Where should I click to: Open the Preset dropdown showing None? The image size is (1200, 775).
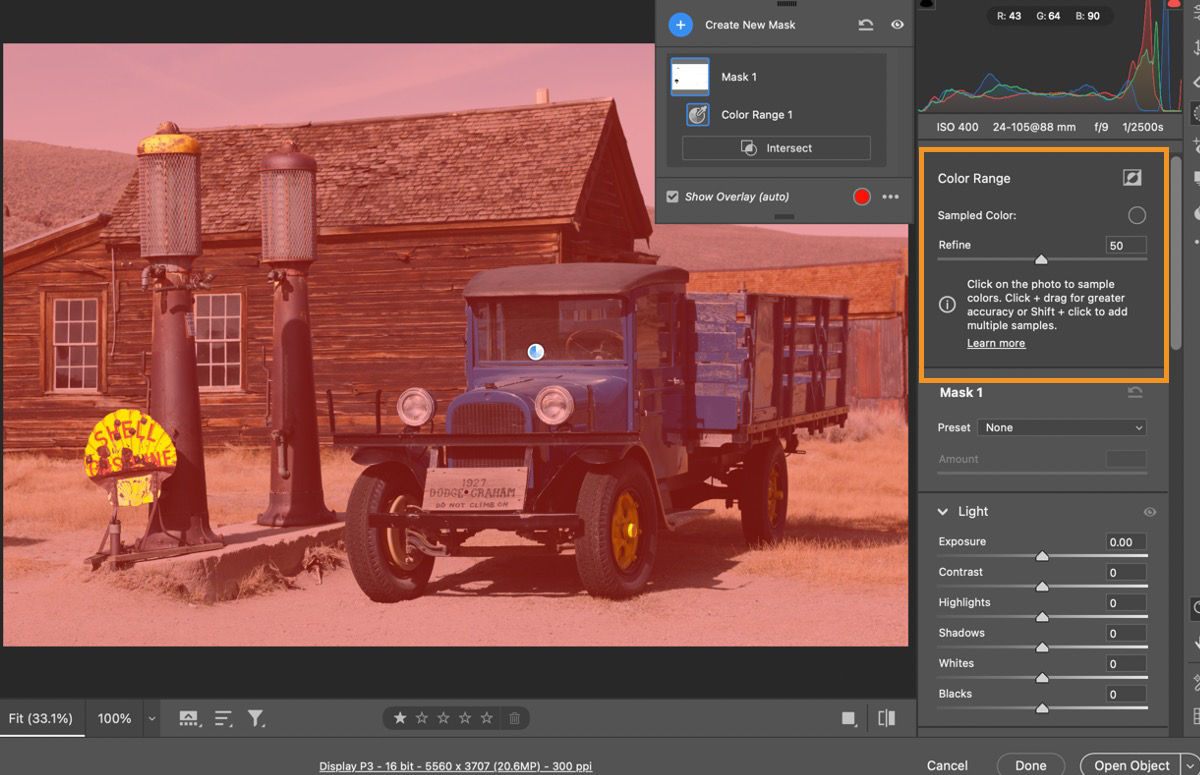(1061, 427)
